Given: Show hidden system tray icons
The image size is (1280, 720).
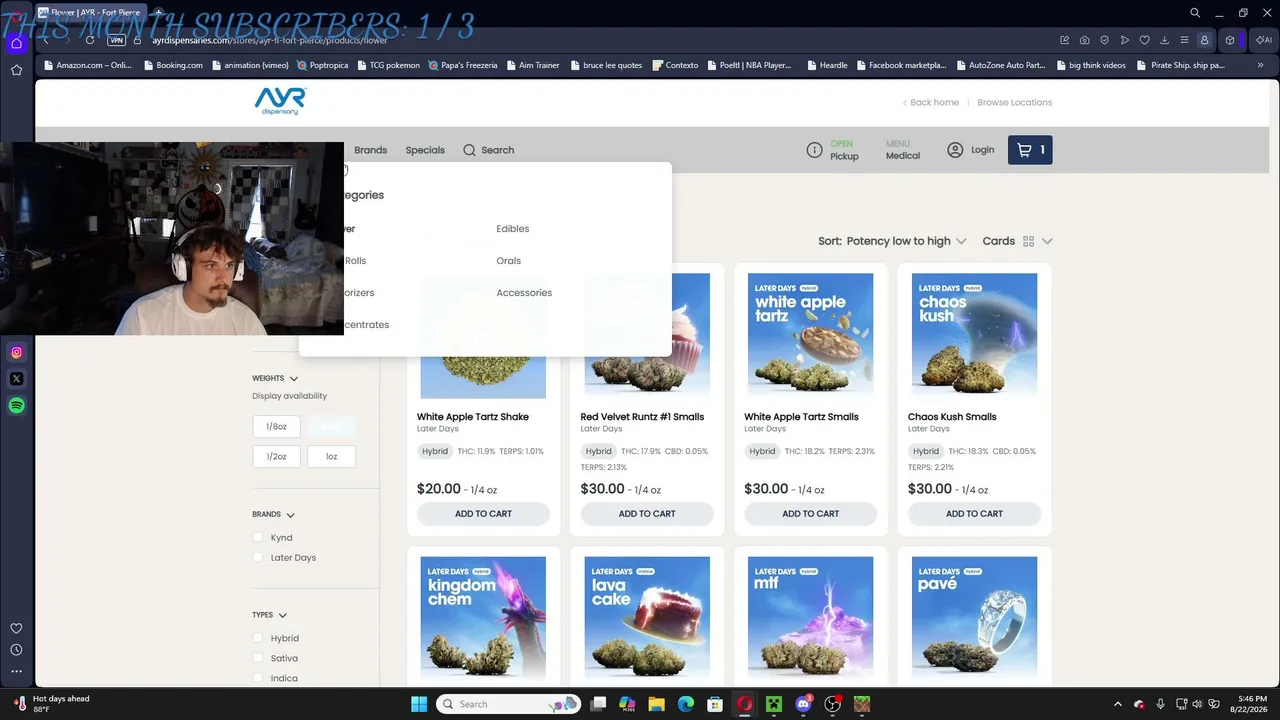Looking at the screenshot, I should [x=1117, y=704].
